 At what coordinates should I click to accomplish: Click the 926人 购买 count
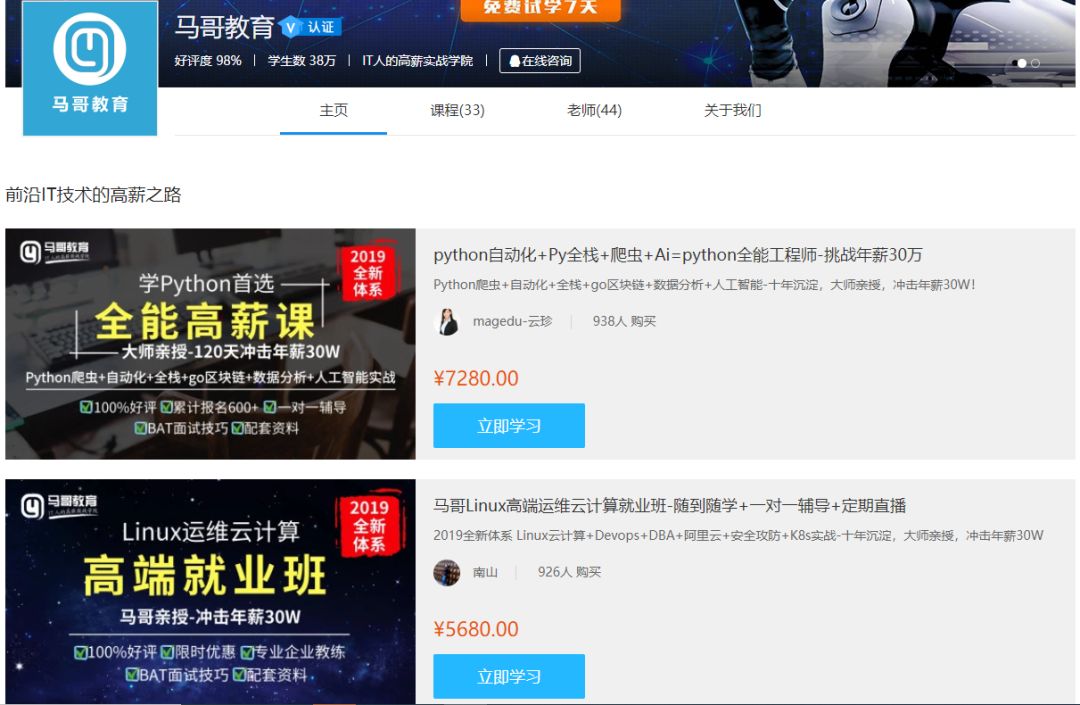(569, 572)
